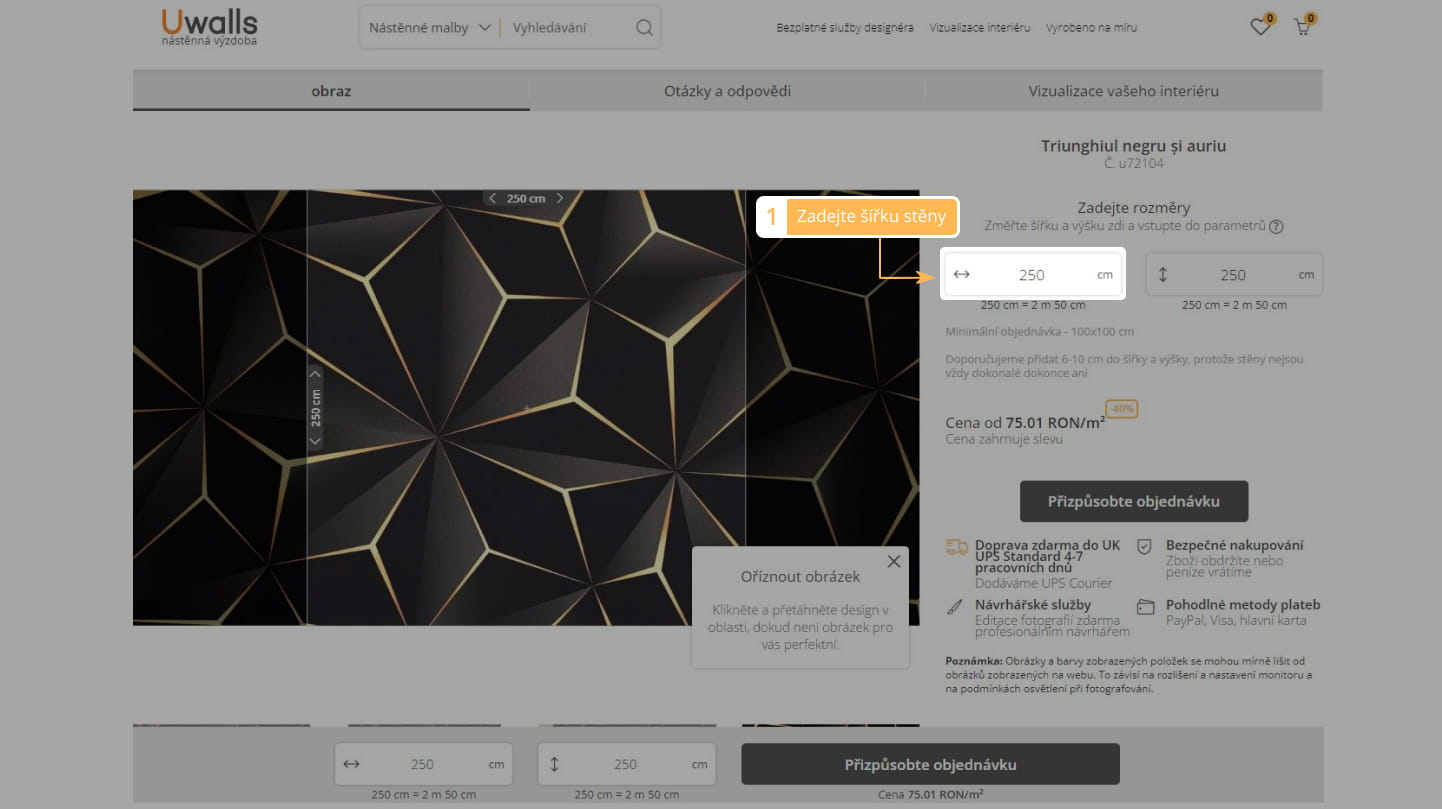
Task: Click the help question mark icon
Action: click(1276, 226)
